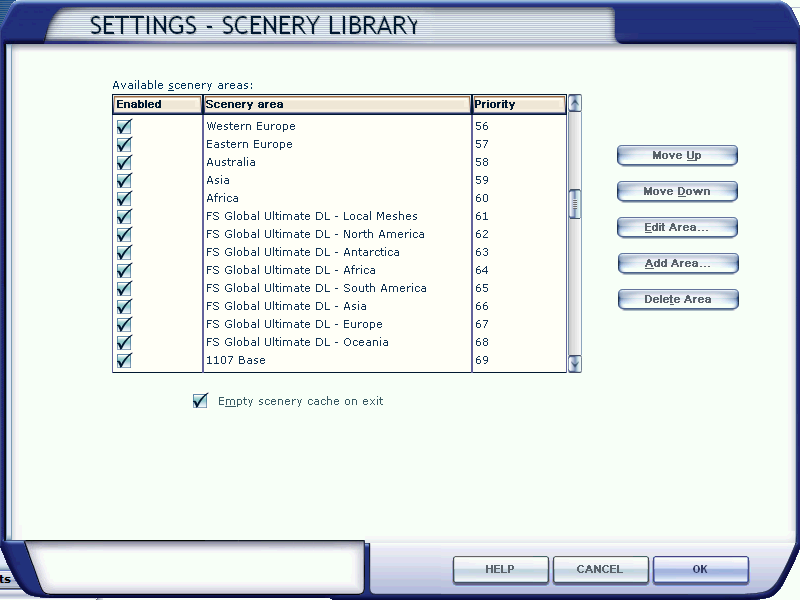800x600 pixels.
Task: Confirm settings with the OK button
Action: tap(700, 570)
